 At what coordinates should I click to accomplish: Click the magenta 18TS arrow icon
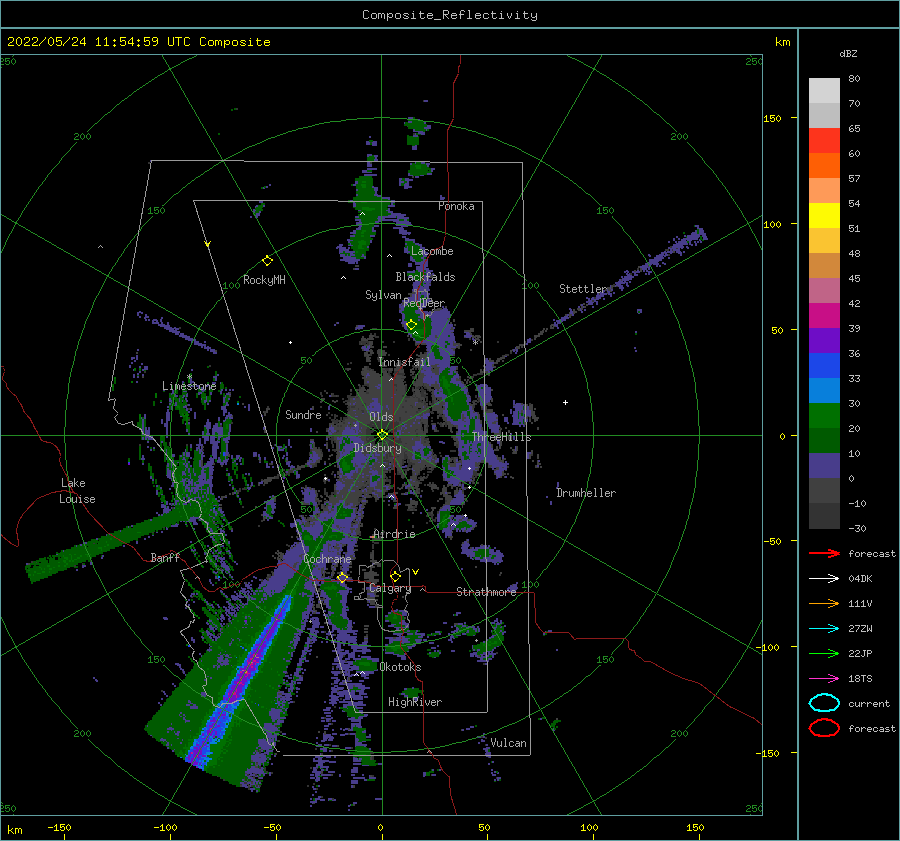coord(824,679)
